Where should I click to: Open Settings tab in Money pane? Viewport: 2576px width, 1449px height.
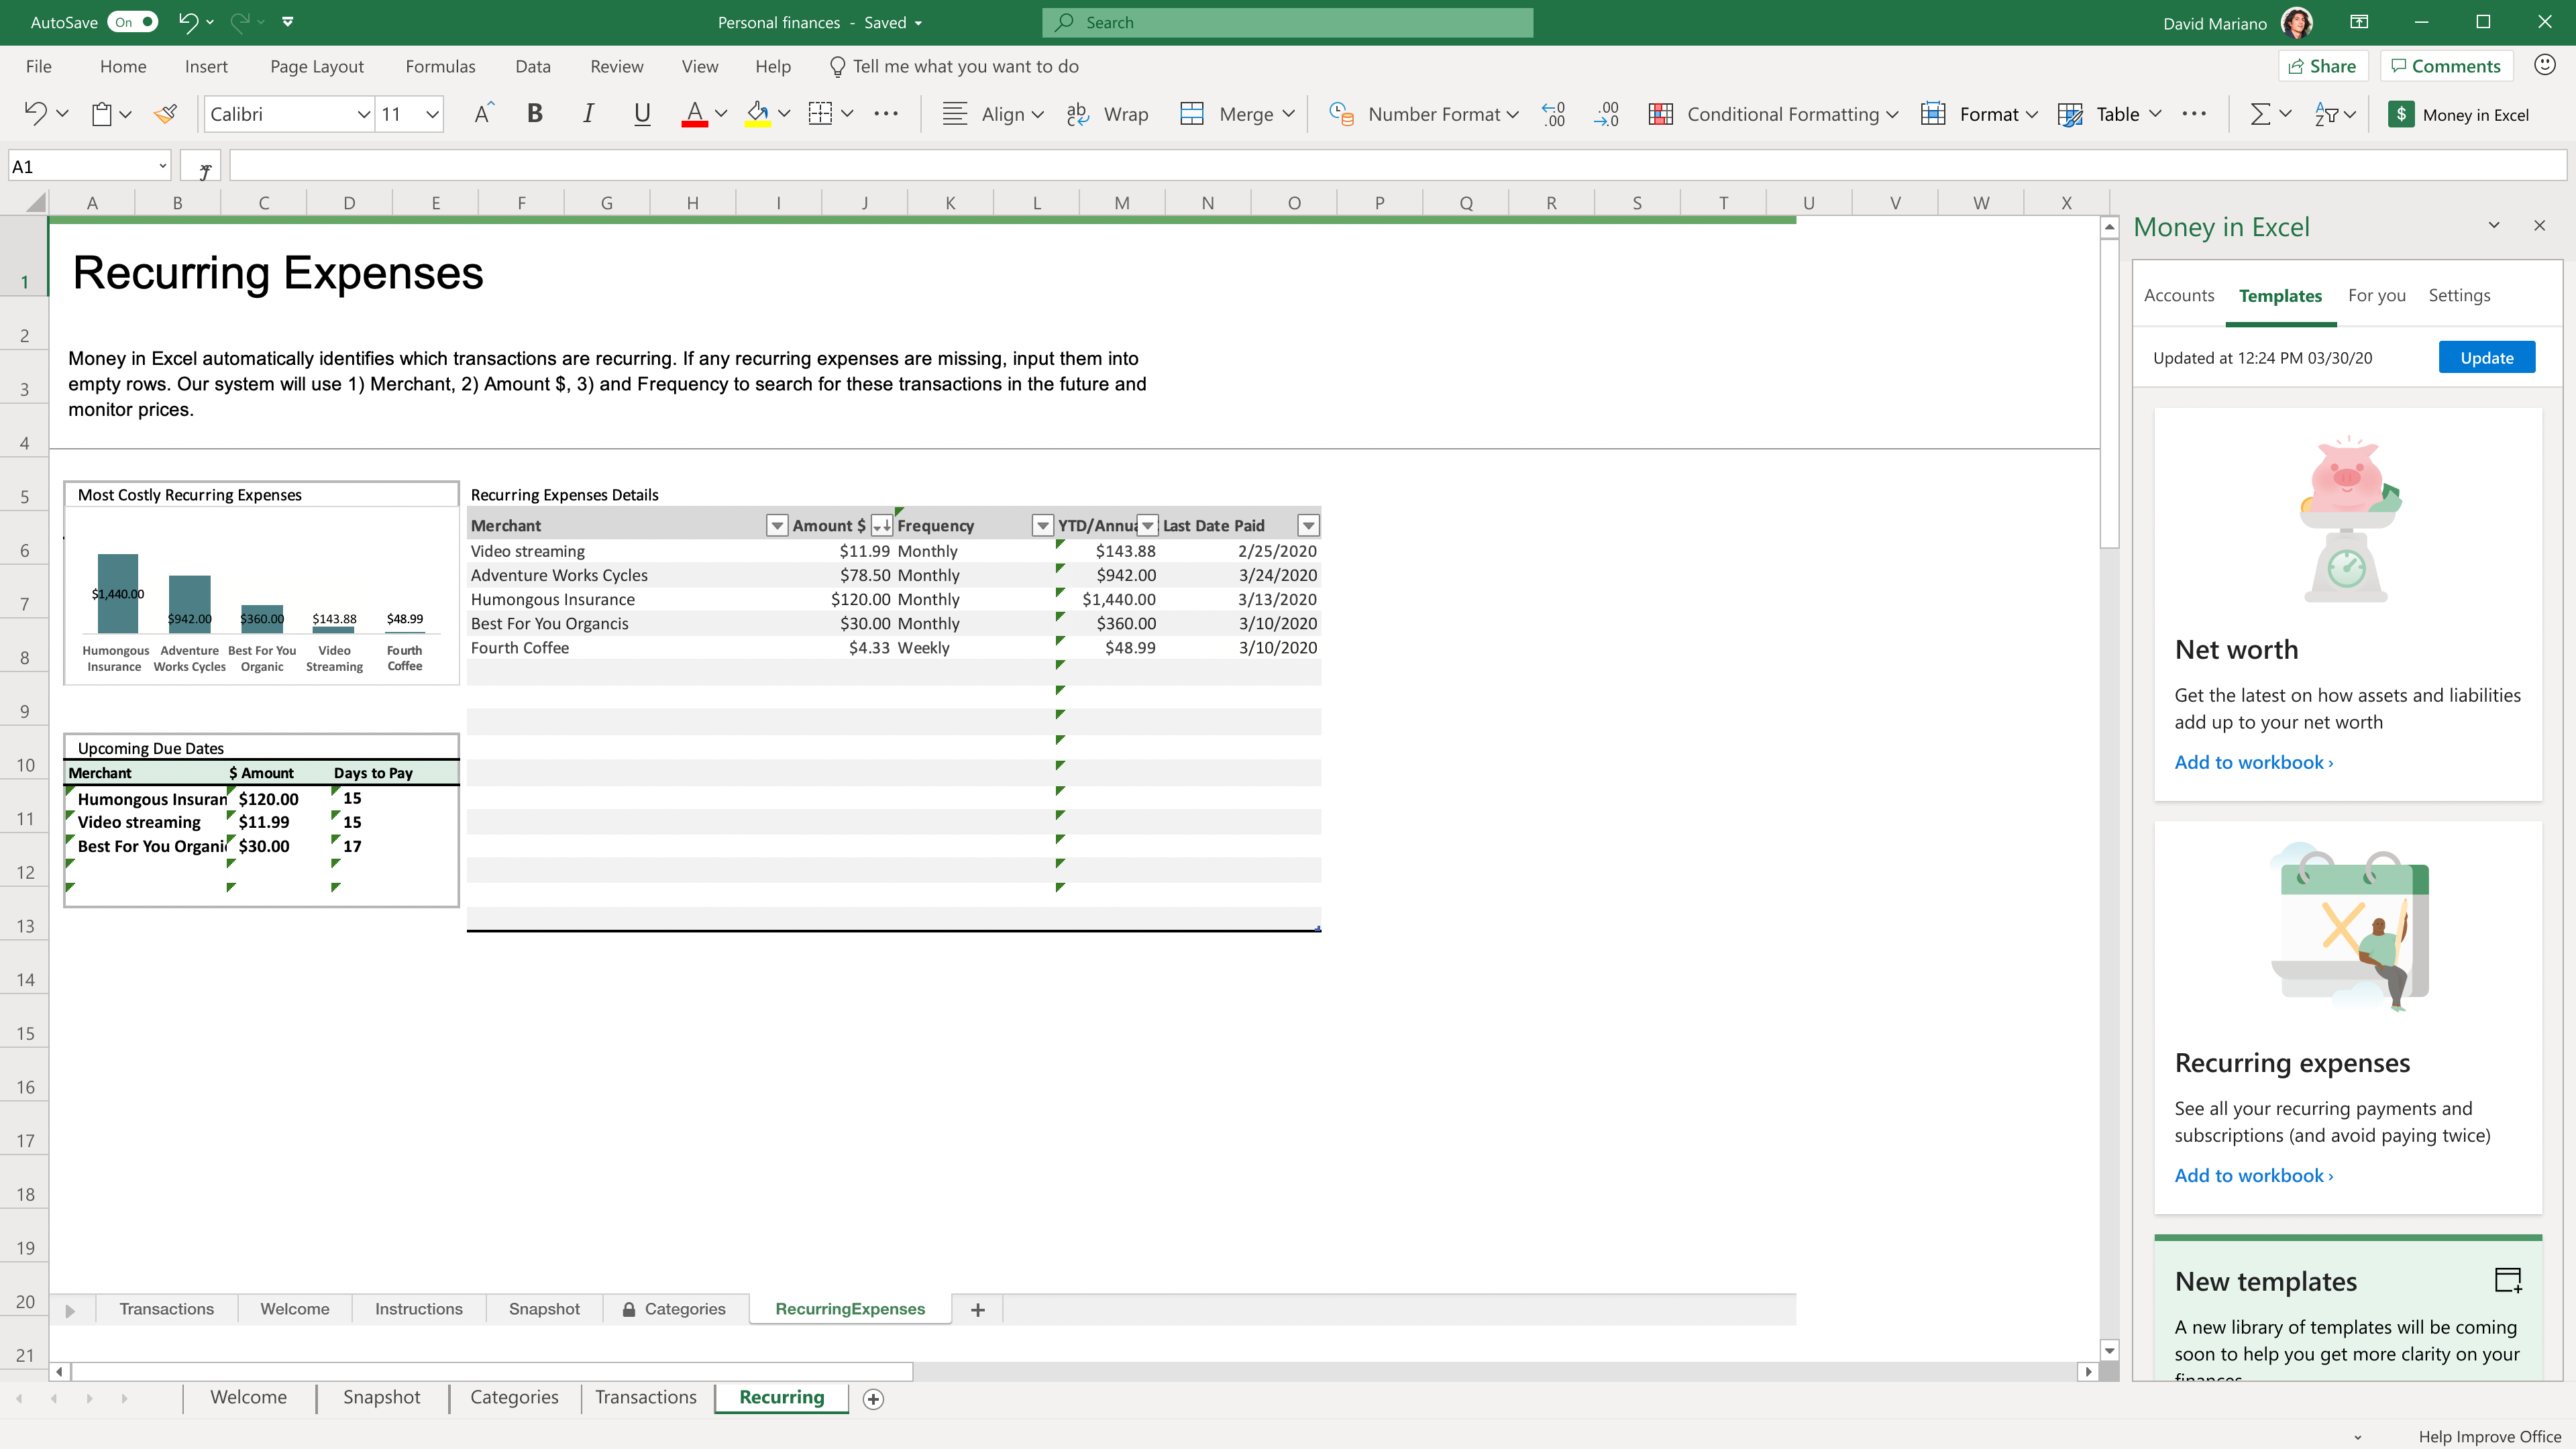click(x=2459, y=295)
